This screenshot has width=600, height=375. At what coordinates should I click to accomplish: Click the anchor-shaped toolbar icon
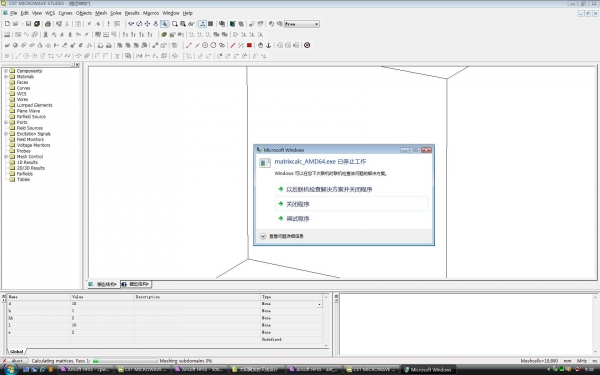(x=269, y=45)
